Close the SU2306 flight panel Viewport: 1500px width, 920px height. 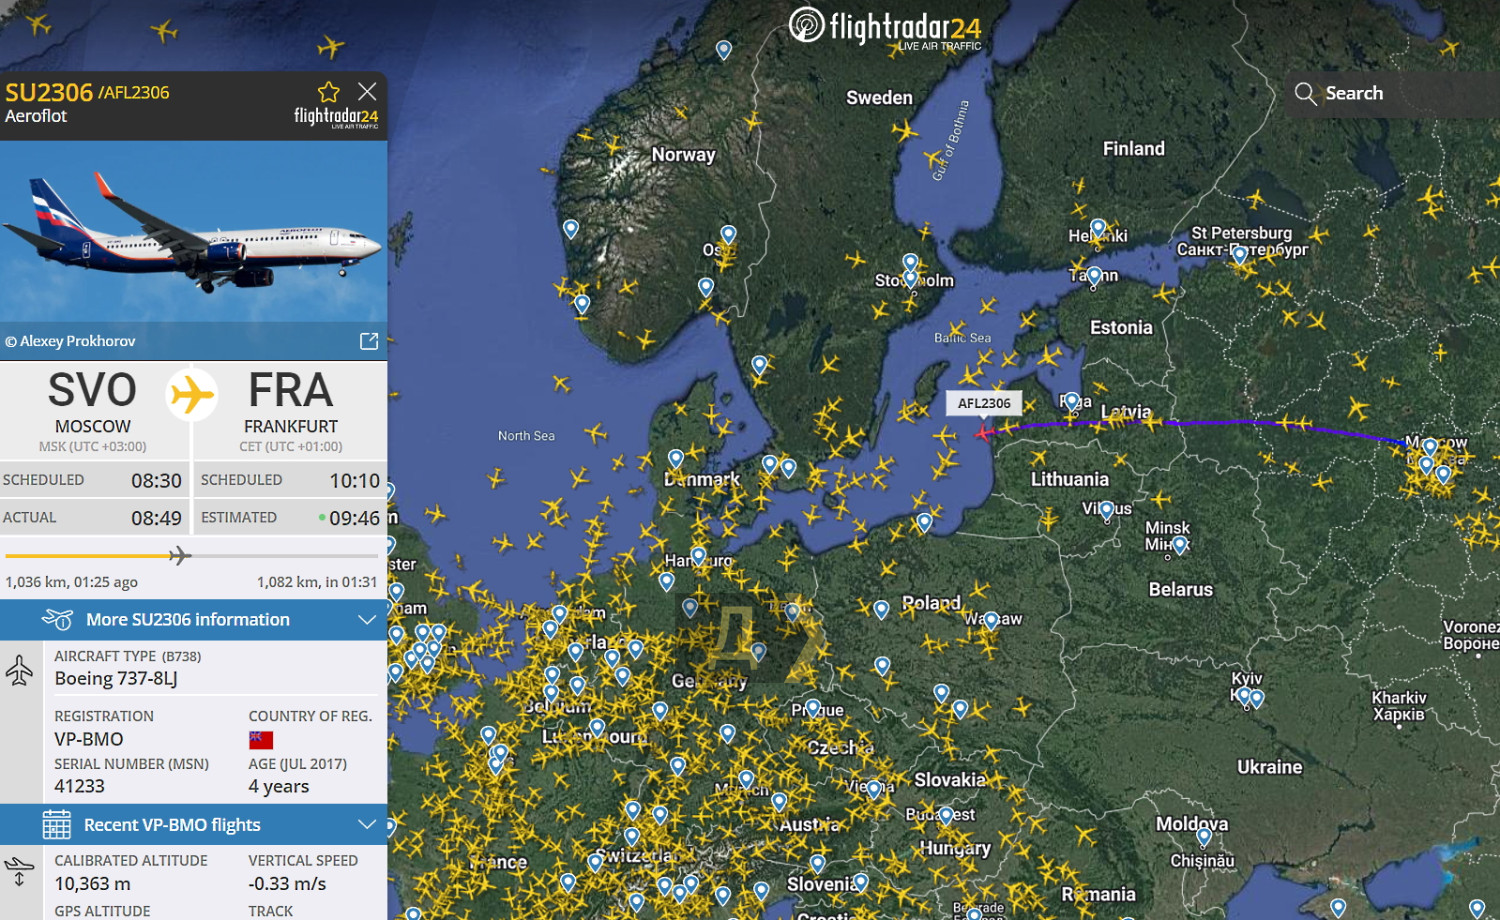point(367,91)
